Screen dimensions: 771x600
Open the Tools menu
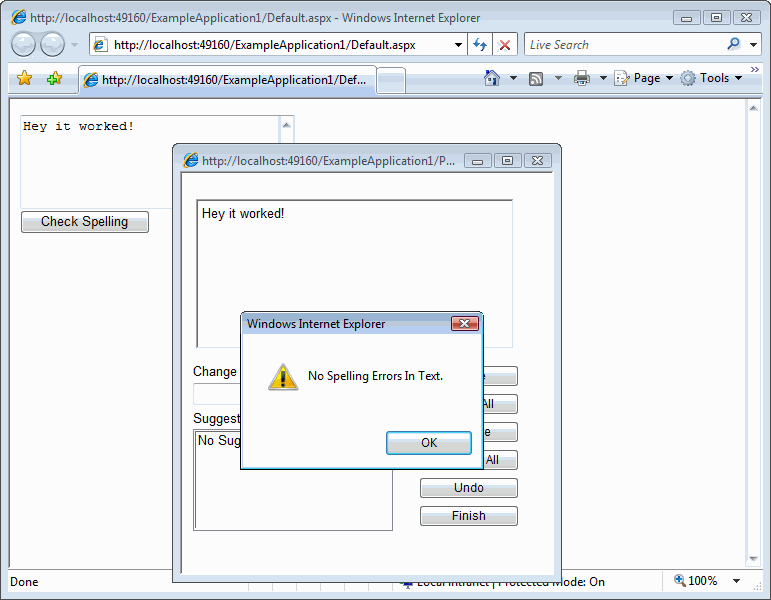pos(714,78)
